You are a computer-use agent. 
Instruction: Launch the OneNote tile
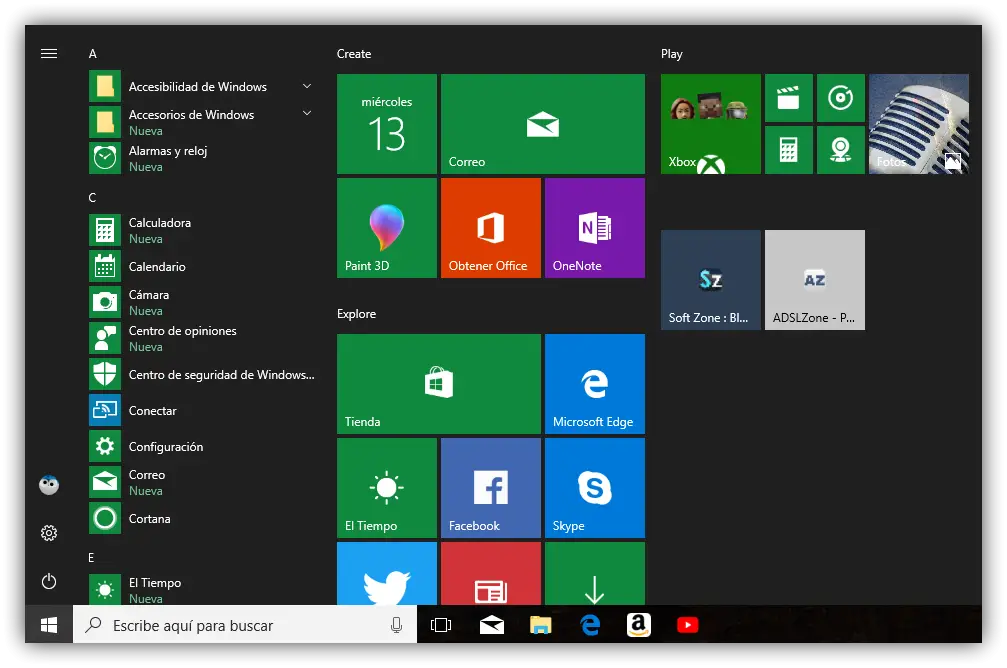594,228
